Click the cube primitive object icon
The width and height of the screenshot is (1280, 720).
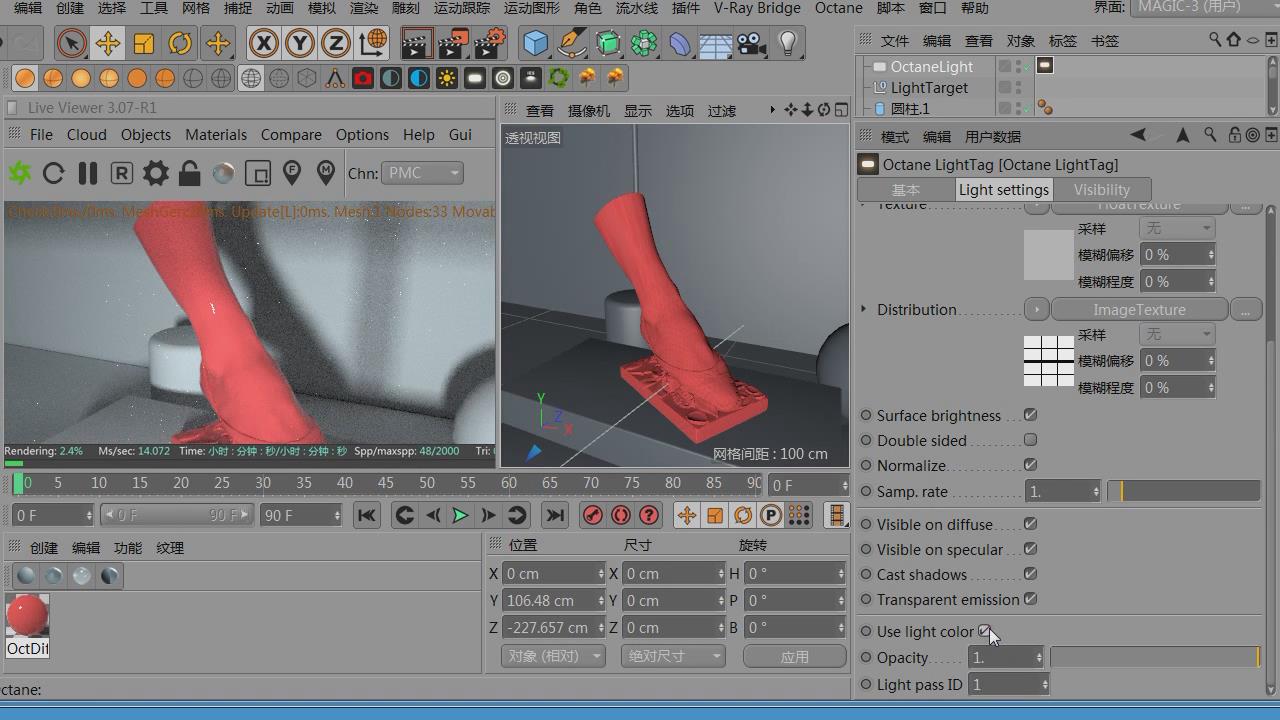pos(536,43)
